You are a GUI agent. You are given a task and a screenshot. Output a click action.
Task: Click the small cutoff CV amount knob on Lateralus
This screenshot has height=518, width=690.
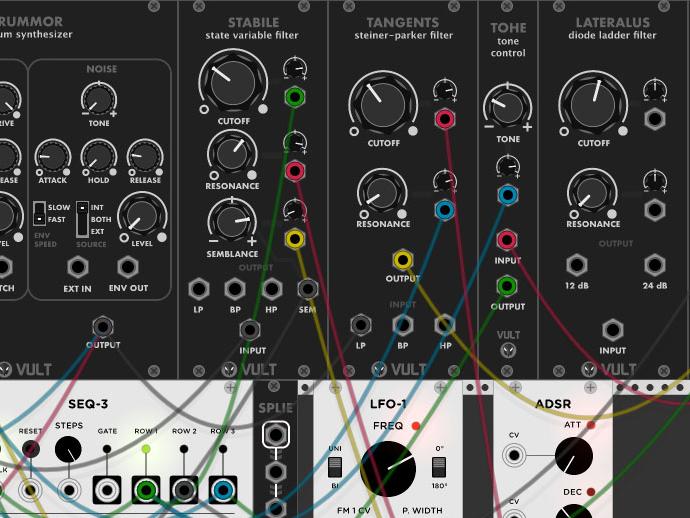point(655,91)
